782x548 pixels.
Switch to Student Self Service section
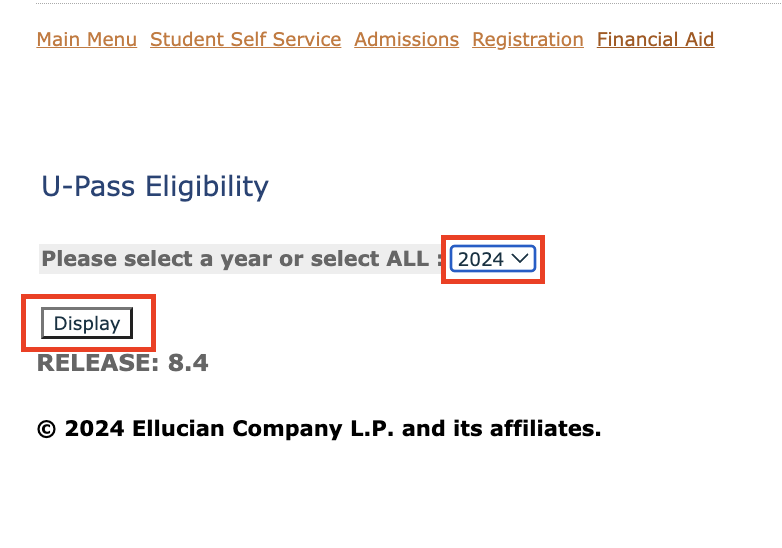245,40
